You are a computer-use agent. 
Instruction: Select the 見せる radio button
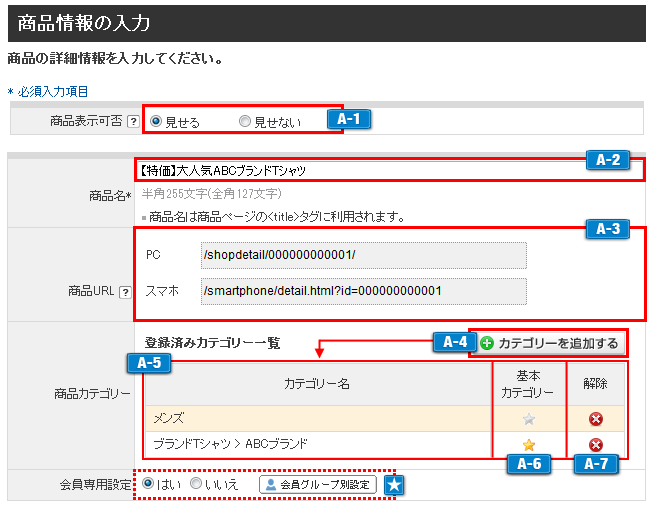tap(156, 122)
